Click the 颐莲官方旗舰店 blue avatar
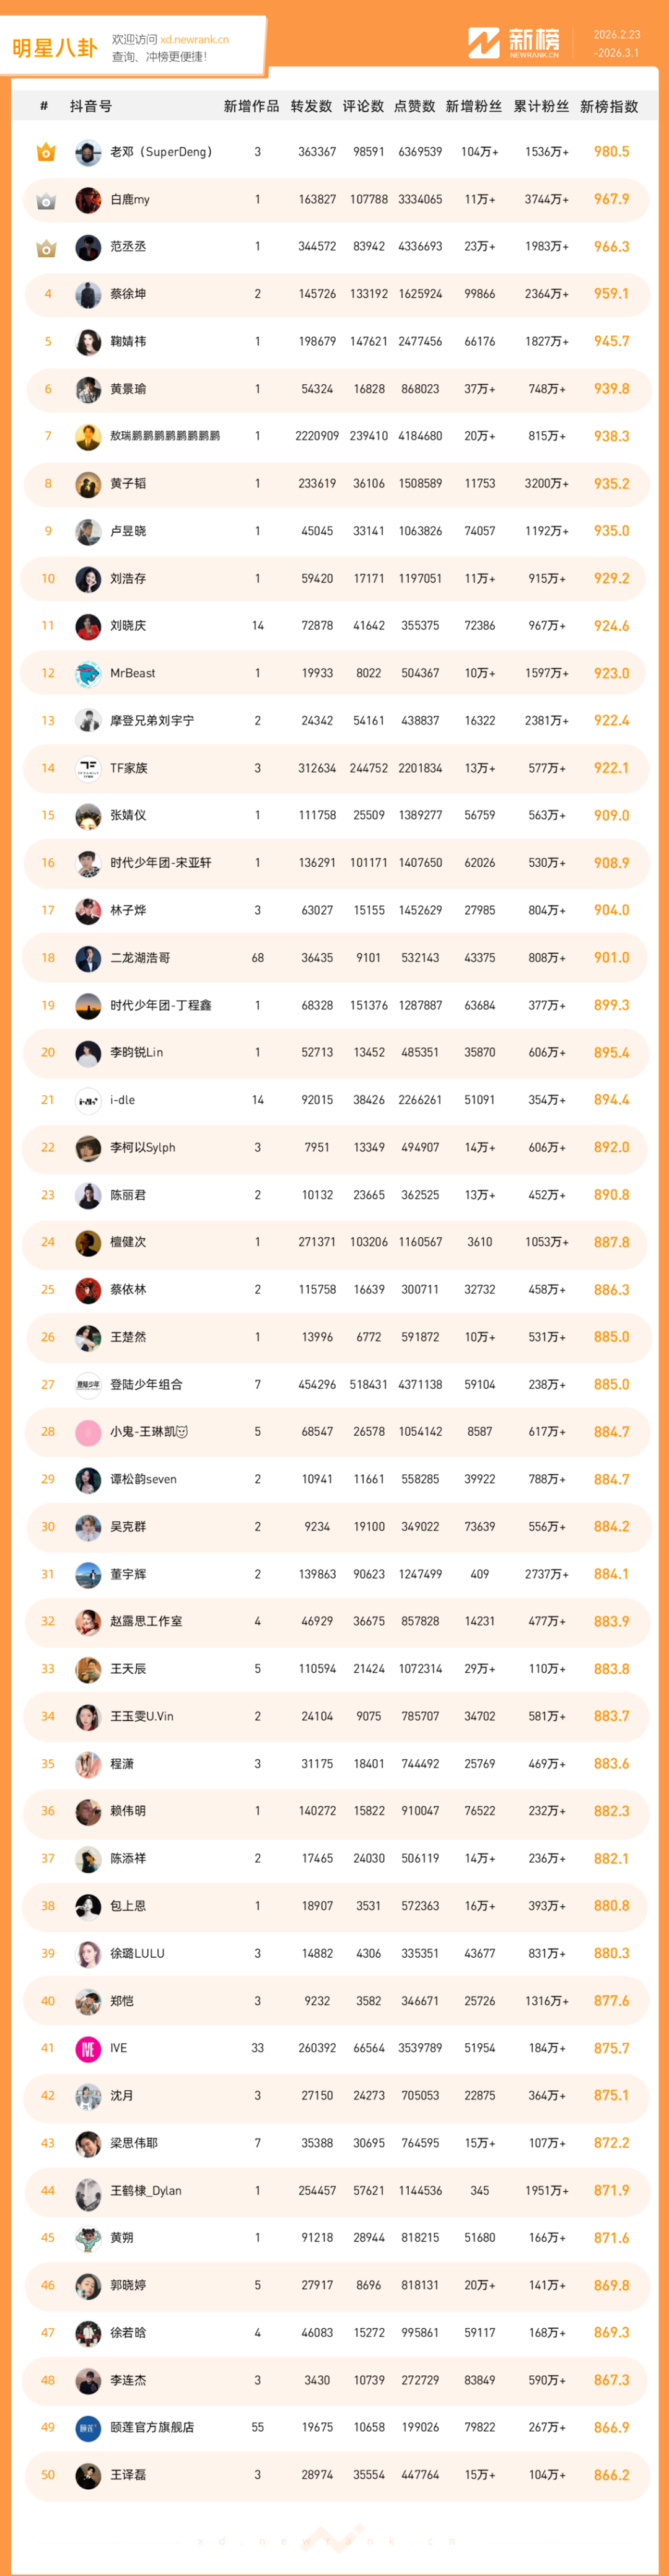Viewport: 669px width, 2576px height. [x=88, y=2427]
